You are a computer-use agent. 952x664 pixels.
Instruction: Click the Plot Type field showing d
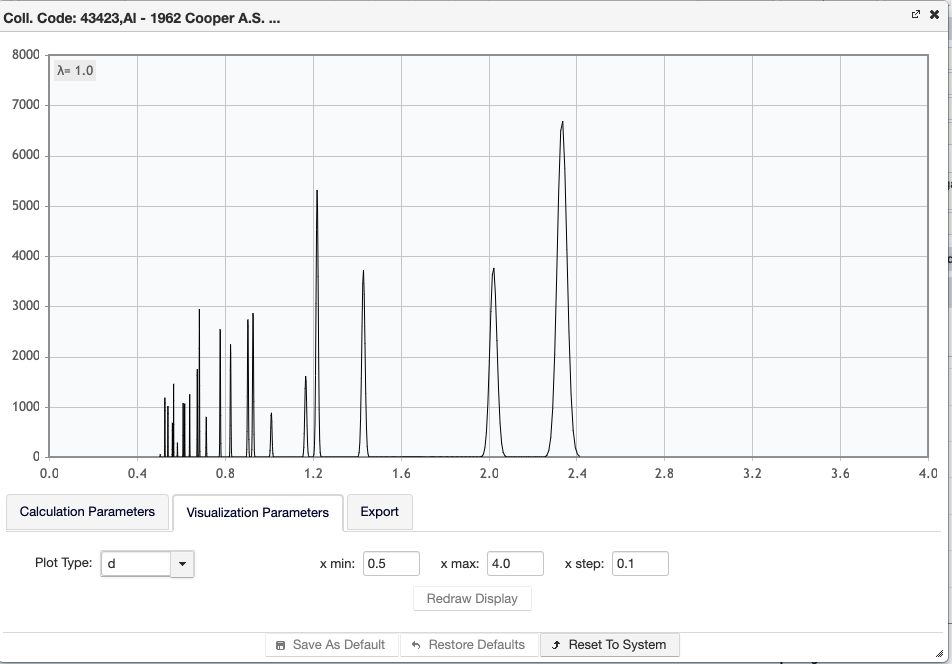pyautogui.click(x=137, y=564)
